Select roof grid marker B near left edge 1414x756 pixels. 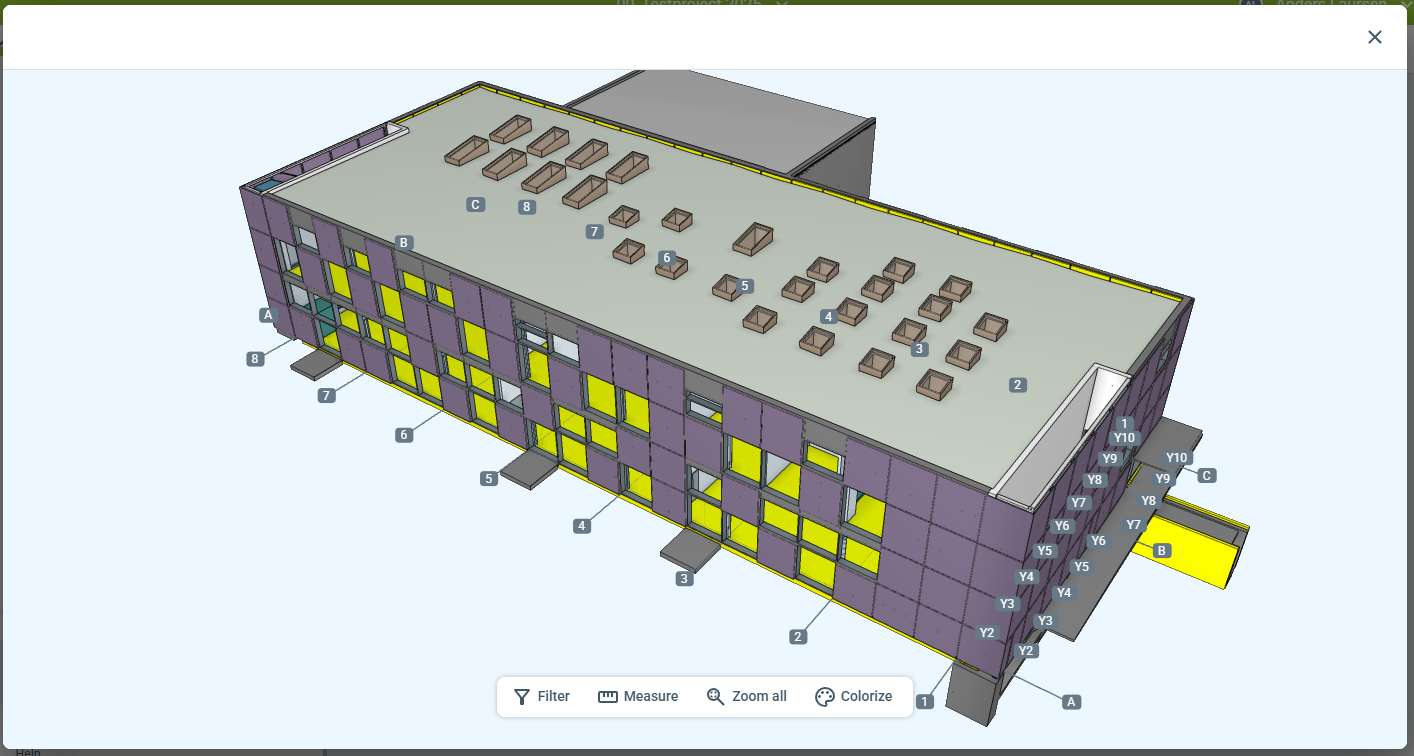click(403, 243)
